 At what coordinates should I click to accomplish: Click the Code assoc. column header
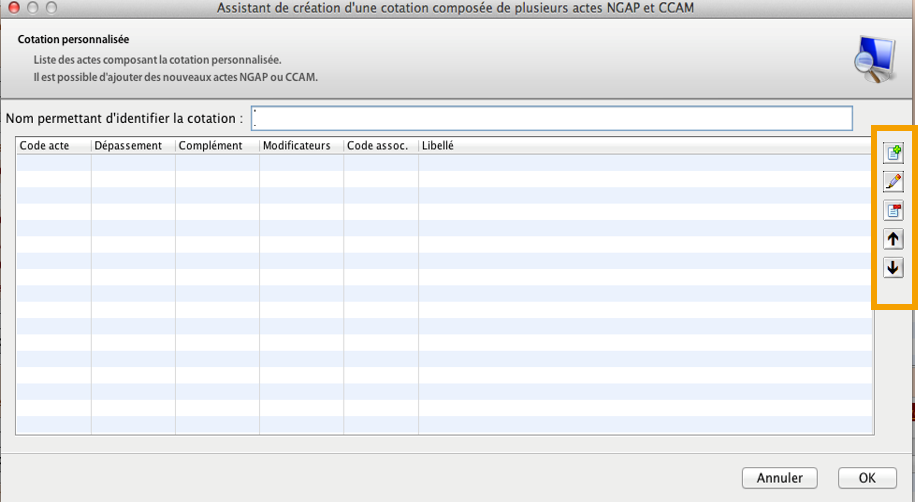click(380, 146)
